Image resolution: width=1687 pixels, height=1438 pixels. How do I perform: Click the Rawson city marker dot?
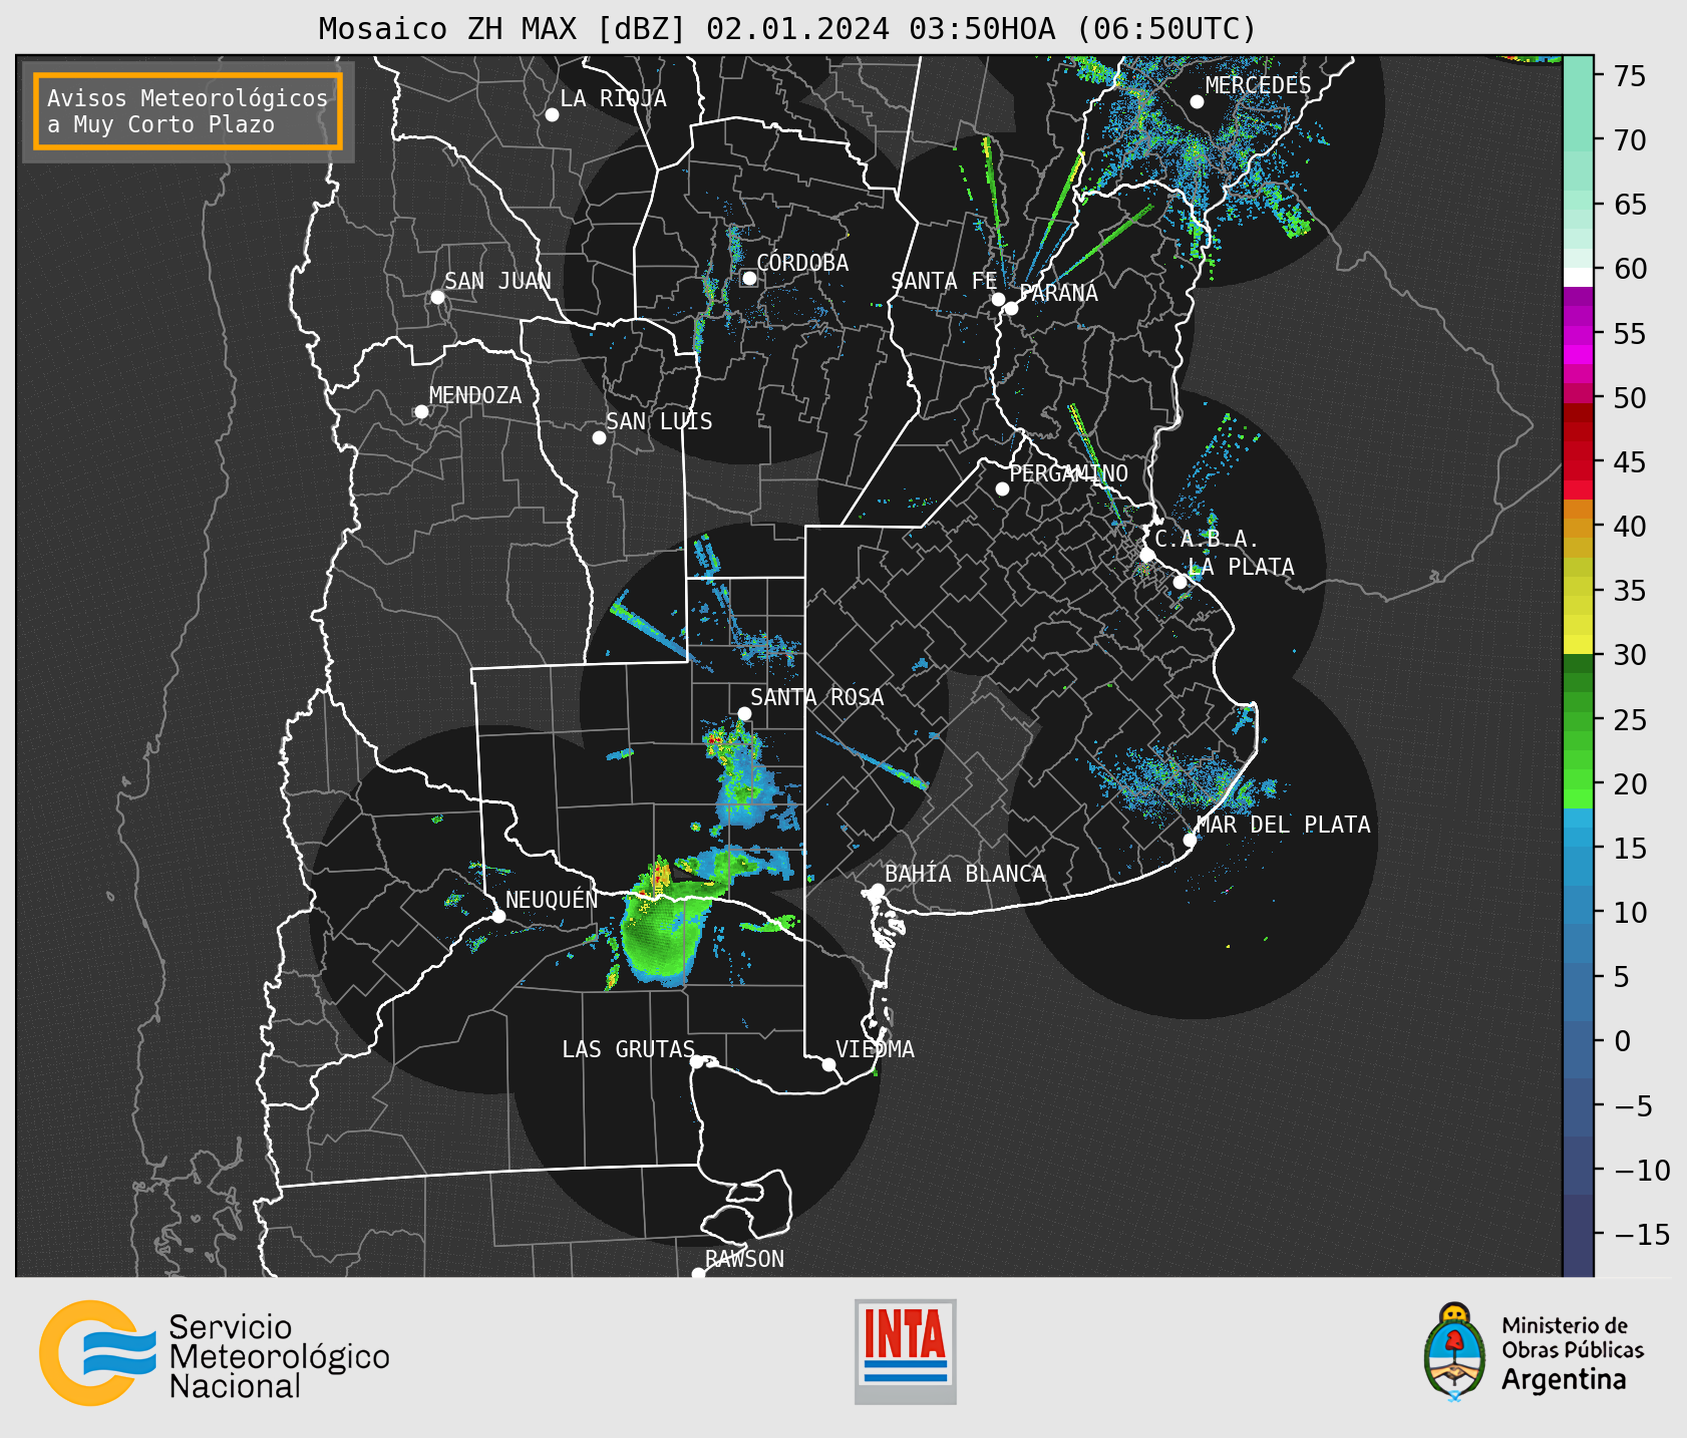click(698, 1273)
